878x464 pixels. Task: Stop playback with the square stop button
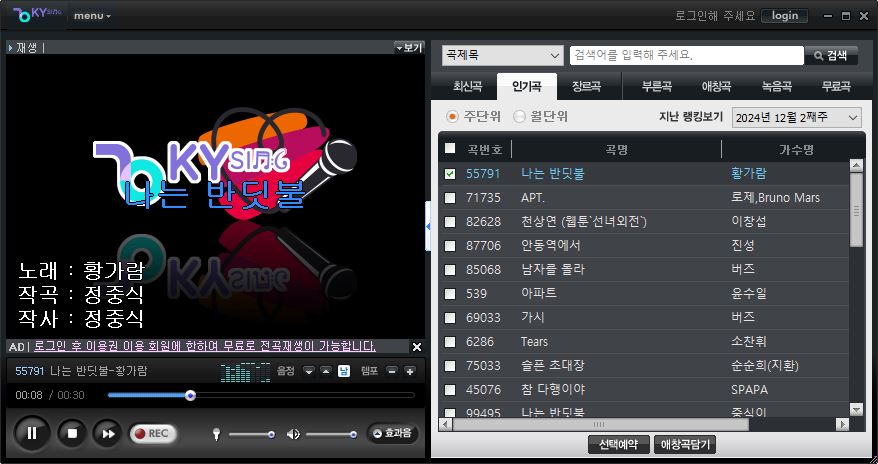tap(72, 434)
